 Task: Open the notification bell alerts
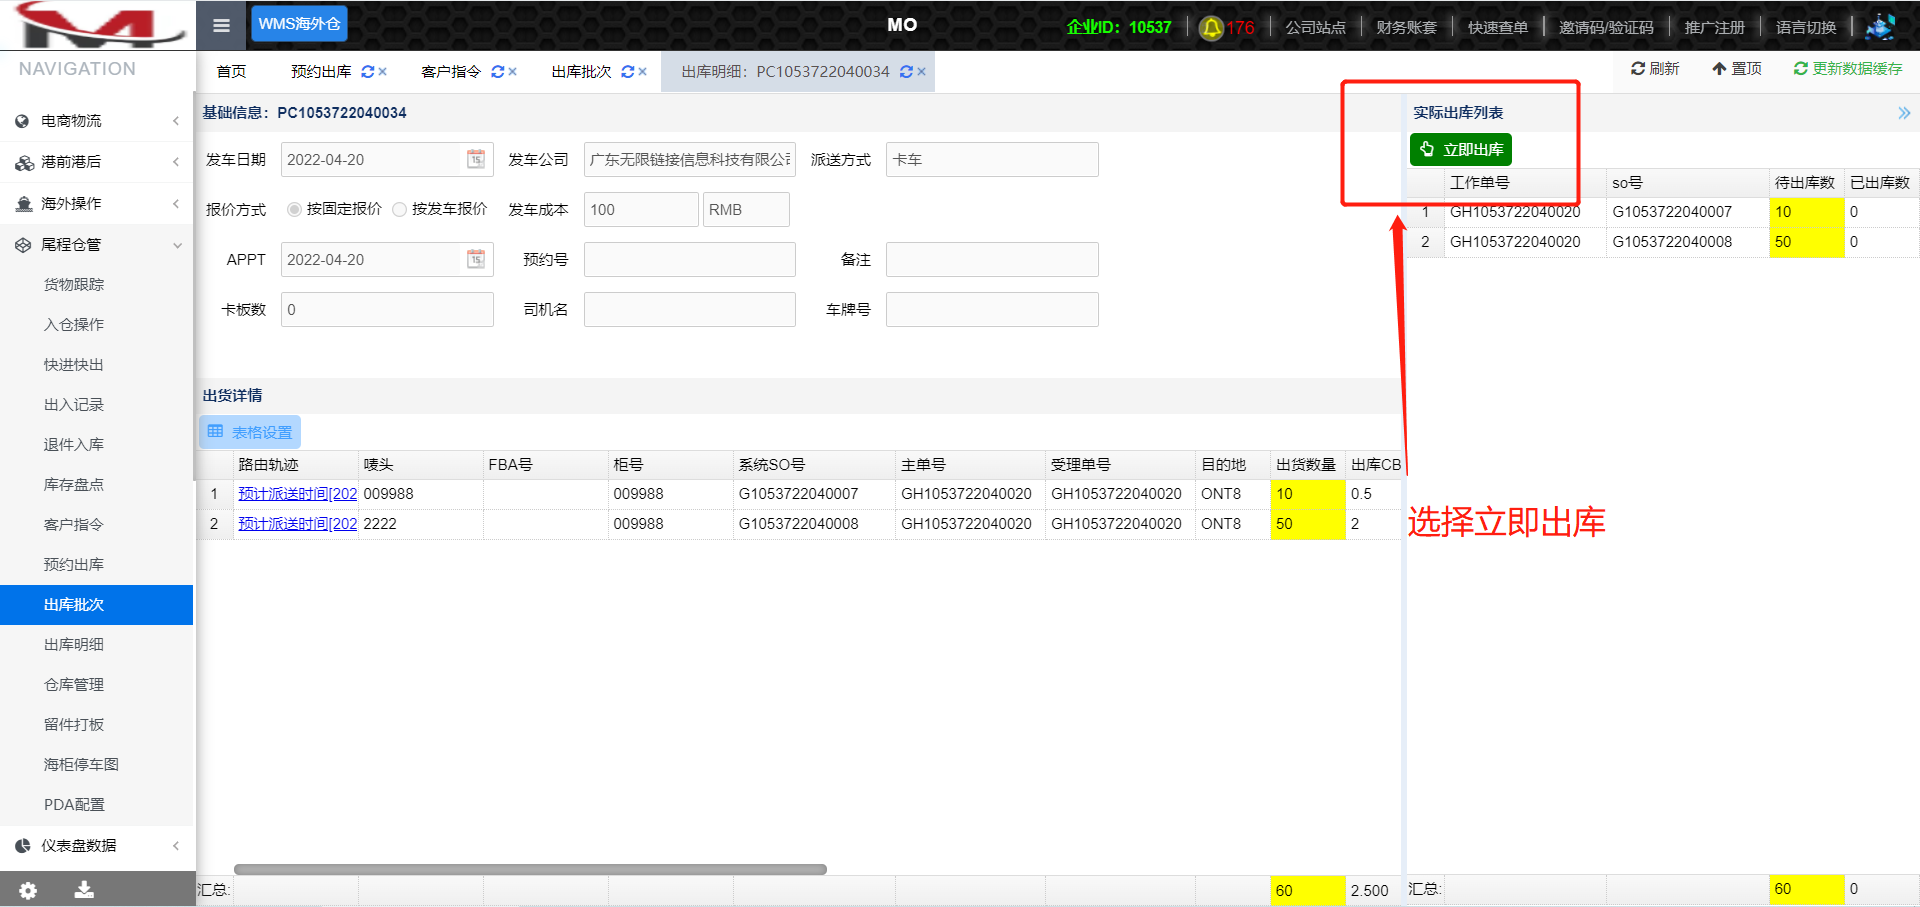1212,28
